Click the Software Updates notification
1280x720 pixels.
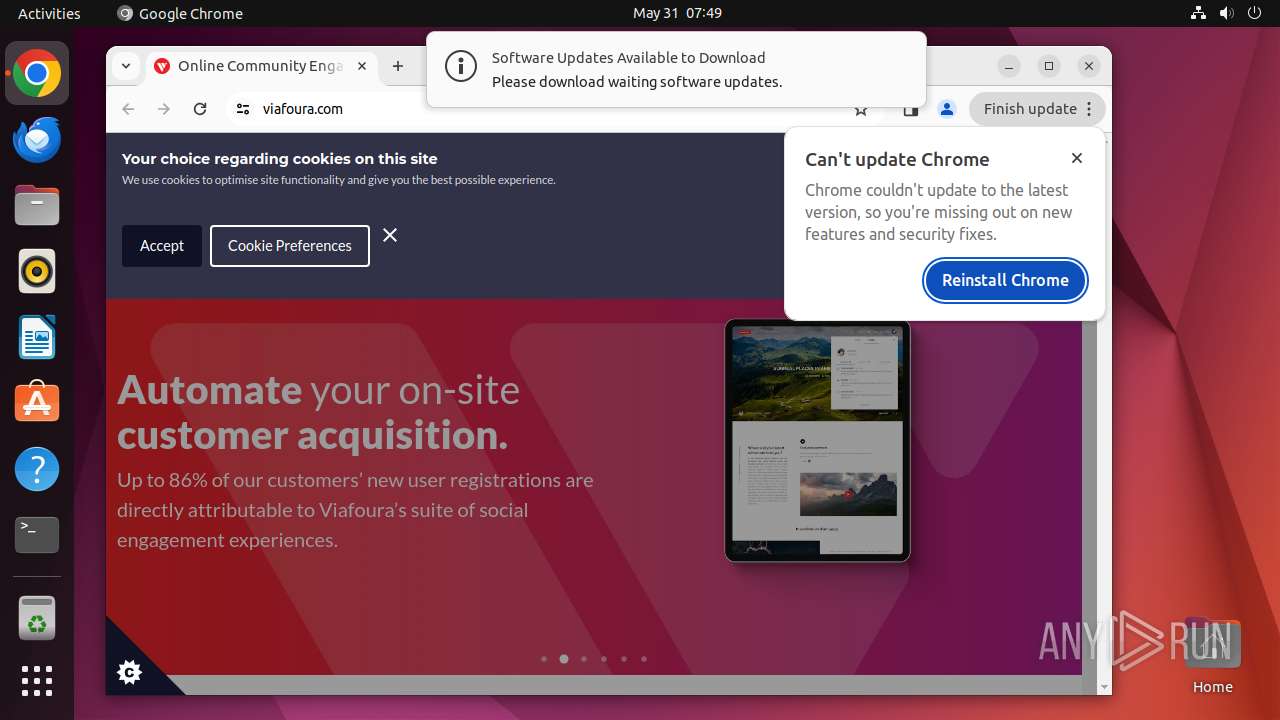pos(676,69)
